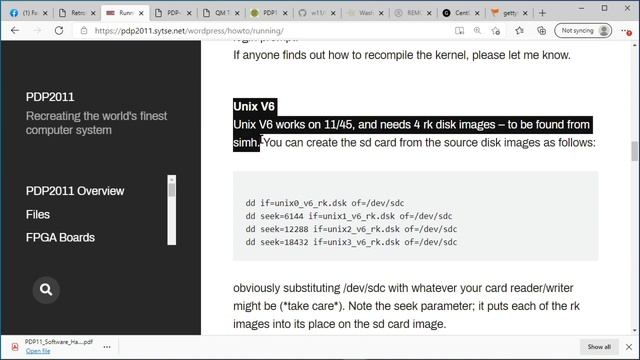This screenshot has width=640, height=360.
Task: Click the Unix V6 heading text
Action: (x=254, y=107)
